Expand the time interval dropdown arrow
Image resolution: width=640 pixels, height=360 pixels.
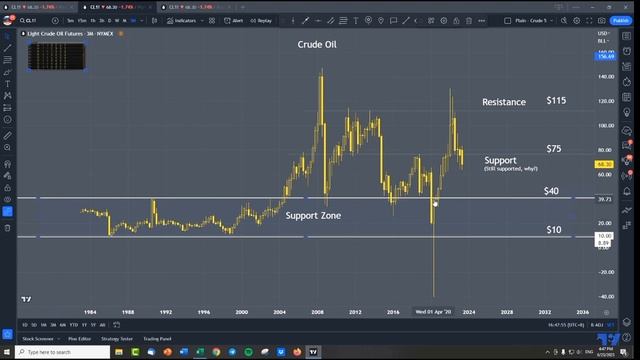point(142,21)
